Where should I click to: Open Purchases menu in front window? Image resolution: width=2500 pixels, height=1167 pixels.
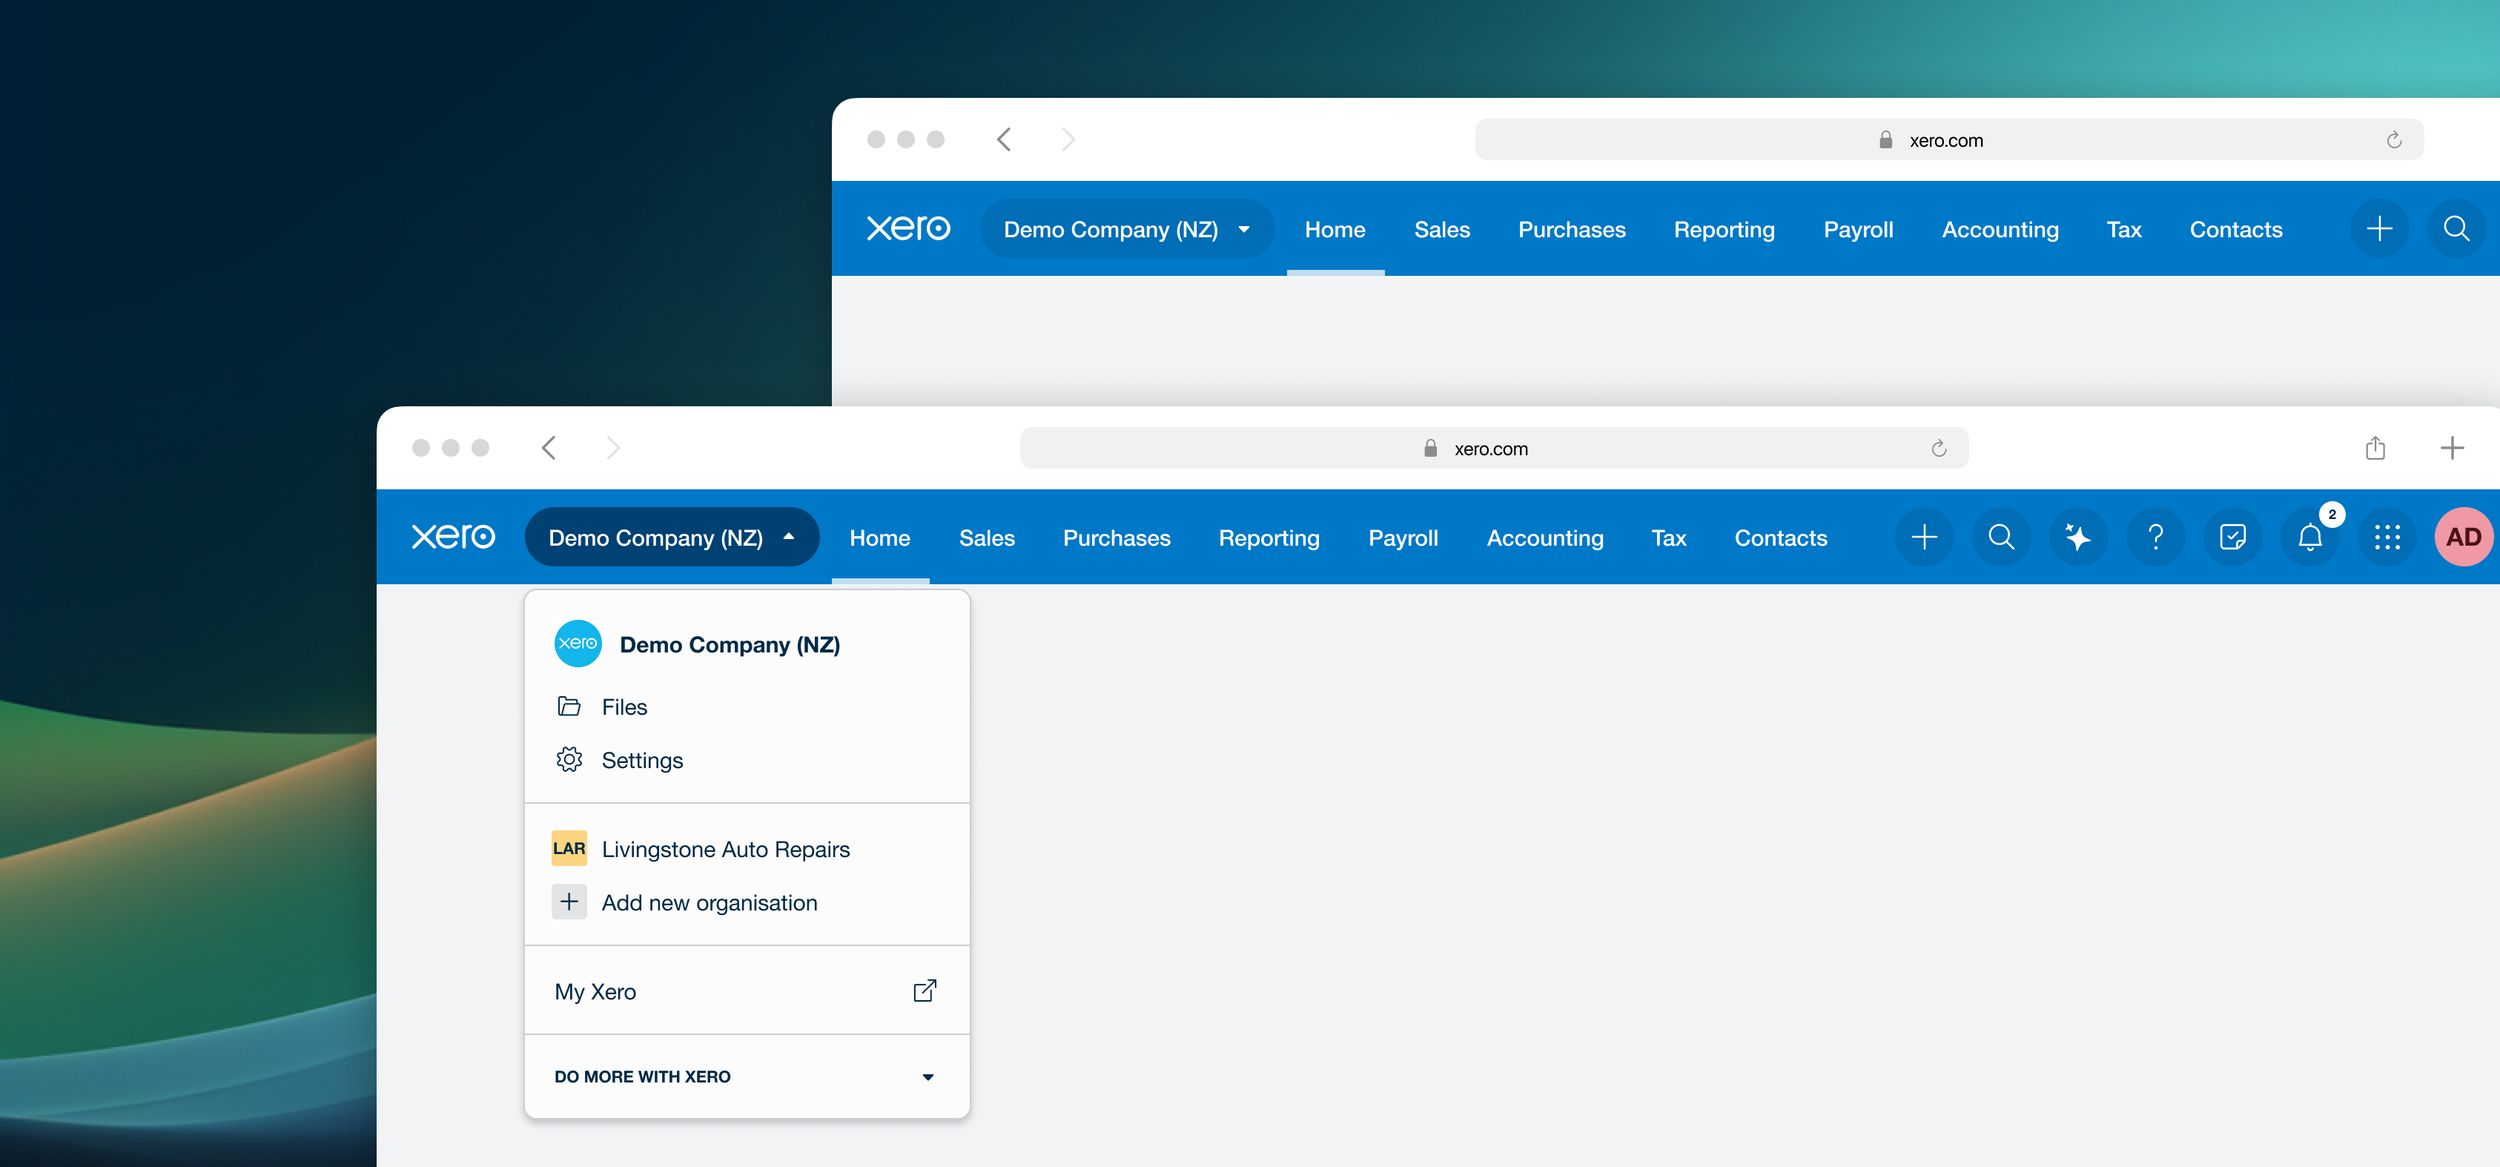coord(1116,537)
